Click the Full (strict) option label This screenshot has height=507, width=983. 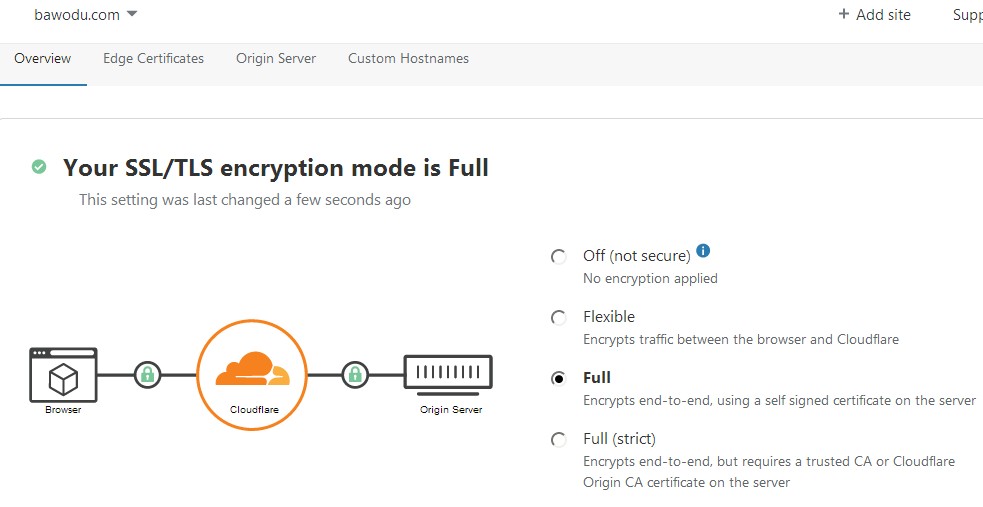pos(619,439)
